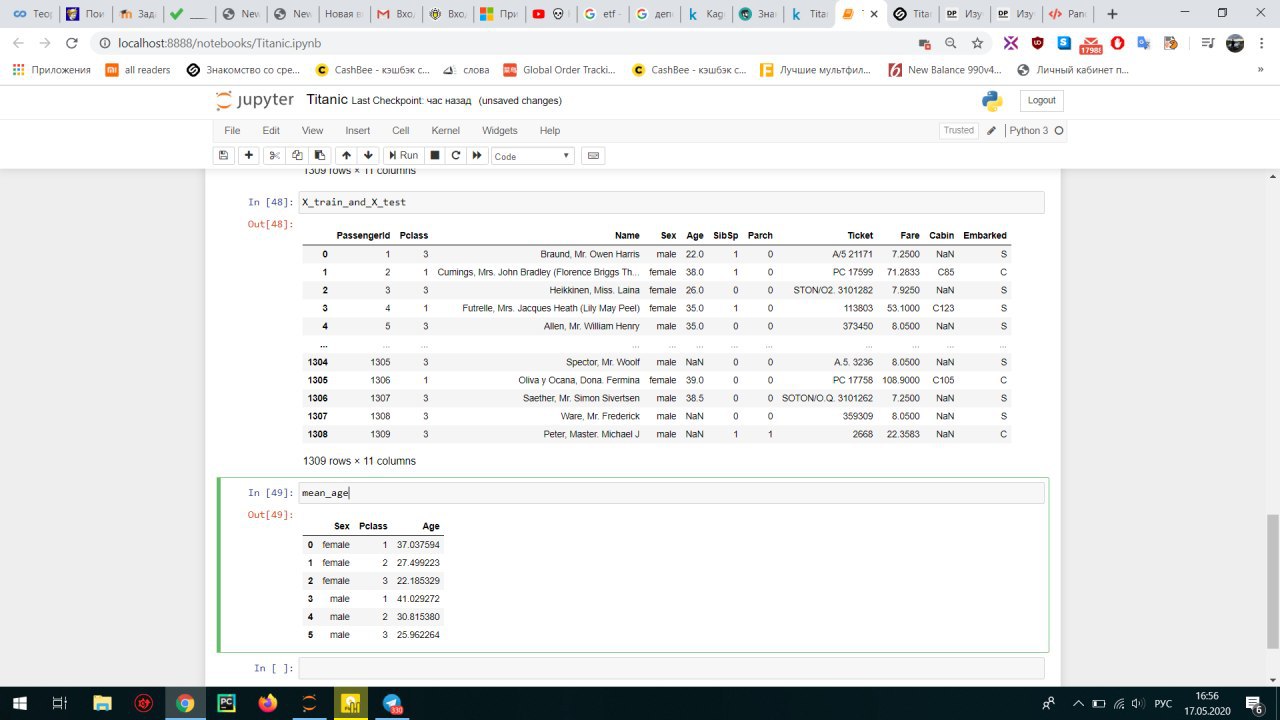The width and height of the screenshot is (1280, 720).
Task: Rename the notebook title Titanic
Action: 327,100
